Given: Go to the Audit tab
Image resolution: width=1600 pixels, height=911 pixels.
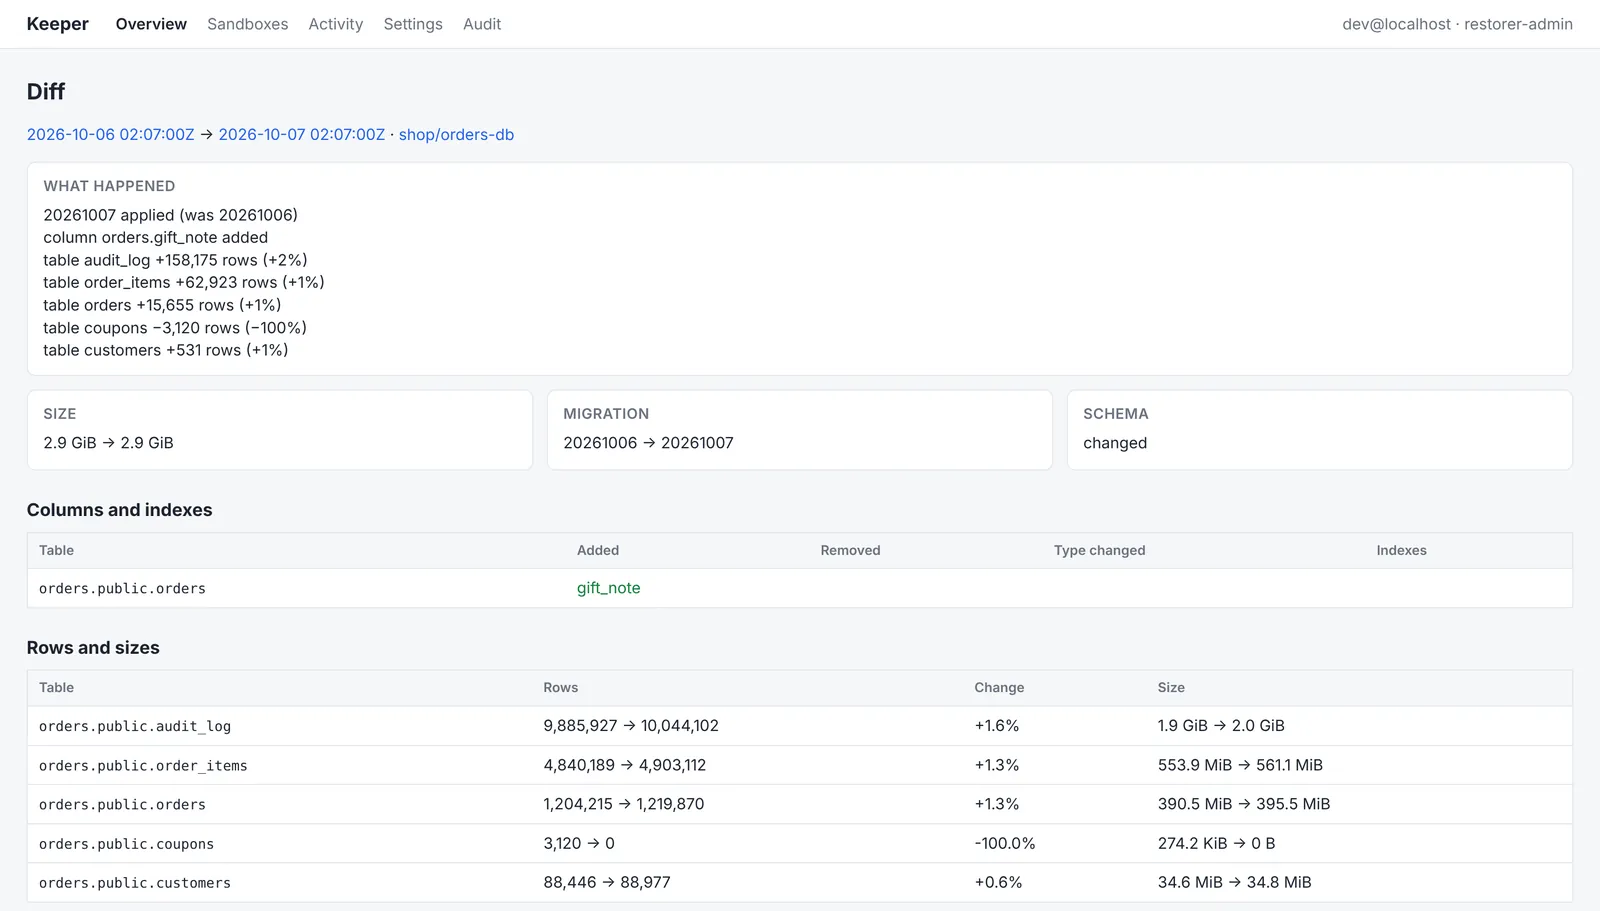Looking at the screenshot, I should tap(482, 24).
